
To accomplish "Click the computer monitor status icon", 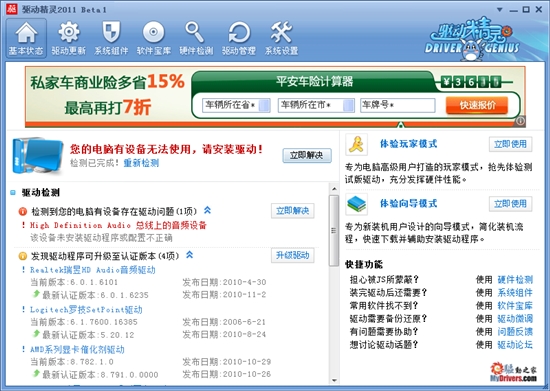I will [38, 156].
